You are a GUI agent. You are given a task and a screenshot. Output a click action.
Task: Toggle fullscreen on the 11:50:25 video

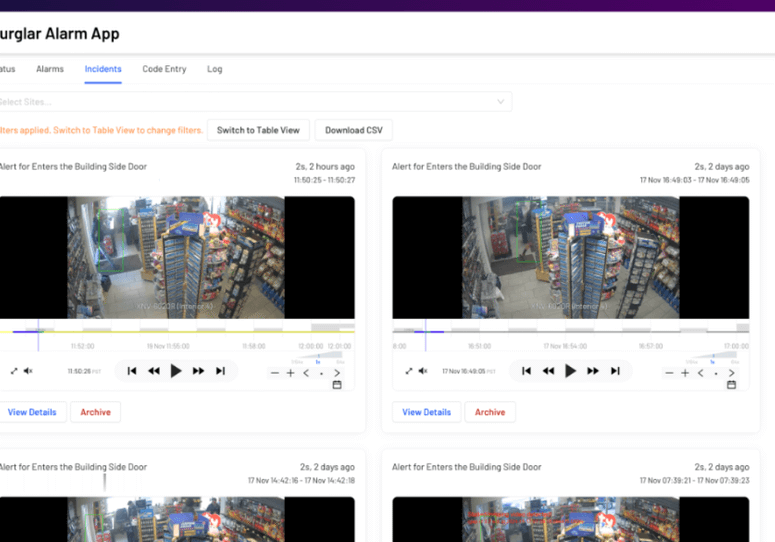point(14,371)
